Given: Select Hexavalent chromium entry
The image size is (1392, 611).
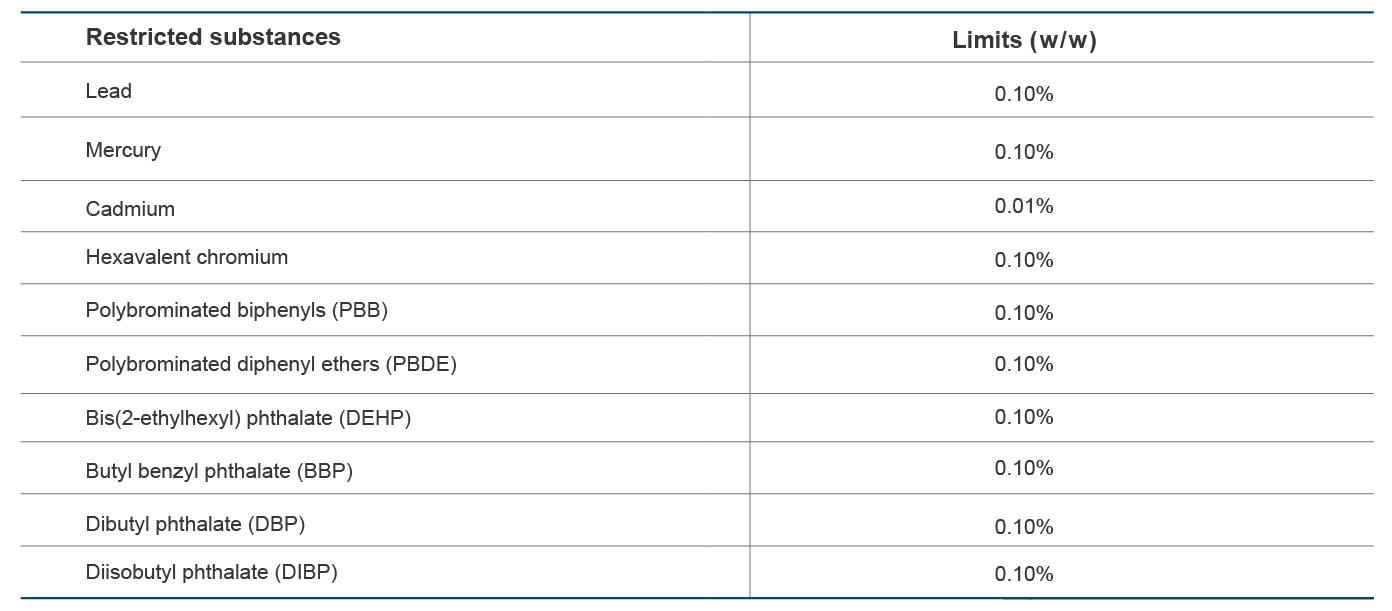Looking at the screenshot, I should pyautogui.click(x=187, y=257).
